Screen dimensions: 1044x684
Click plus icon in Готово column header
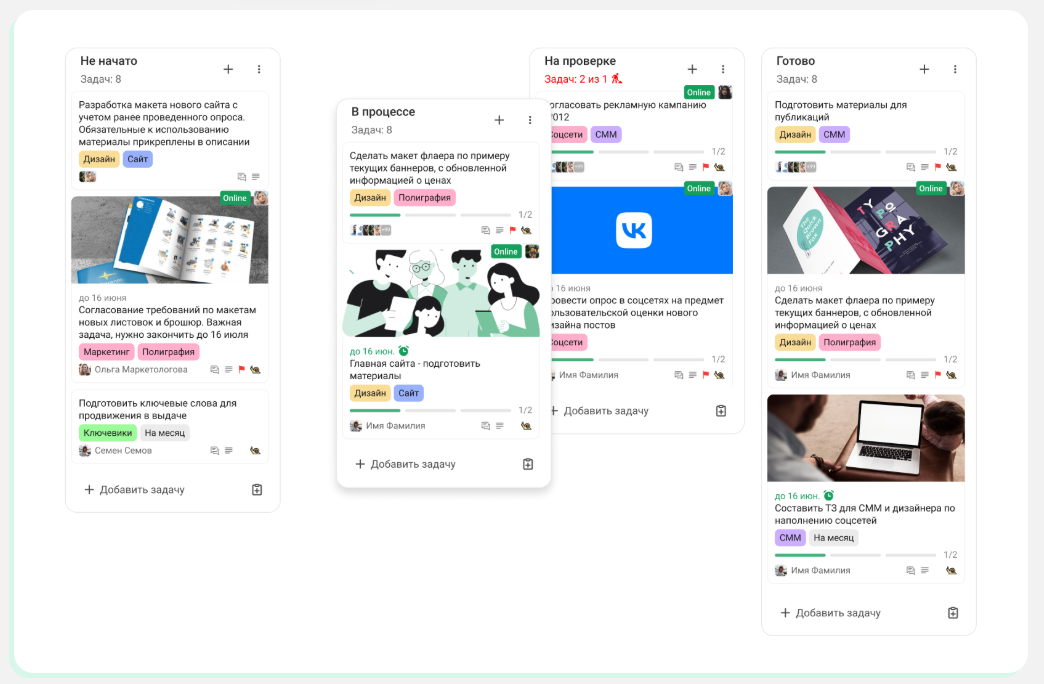pos(924,69)
